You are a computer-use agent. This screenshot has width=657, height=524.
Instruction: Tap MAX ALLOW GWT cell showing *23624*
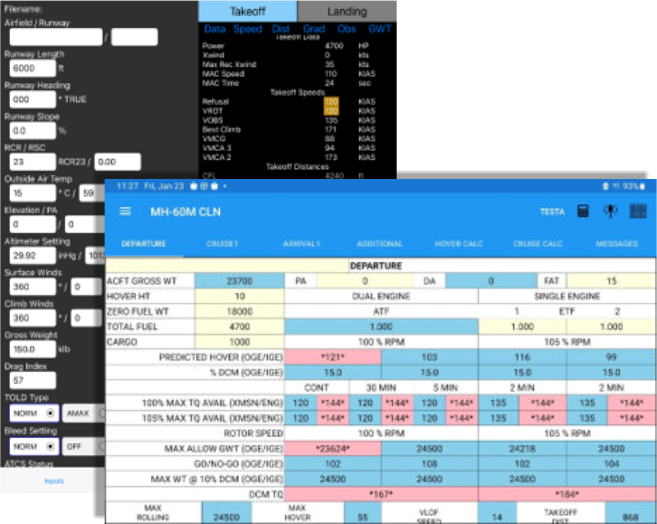[x=333, y=449]
